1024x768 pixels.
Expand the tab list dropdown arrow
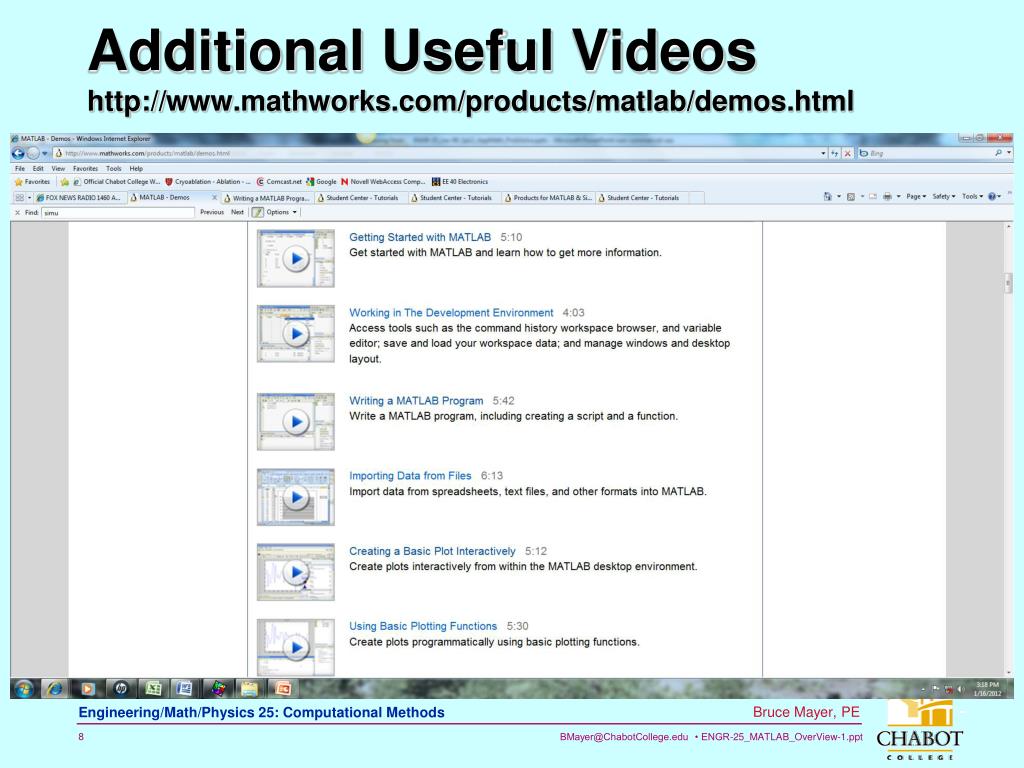tap(29, 197)
